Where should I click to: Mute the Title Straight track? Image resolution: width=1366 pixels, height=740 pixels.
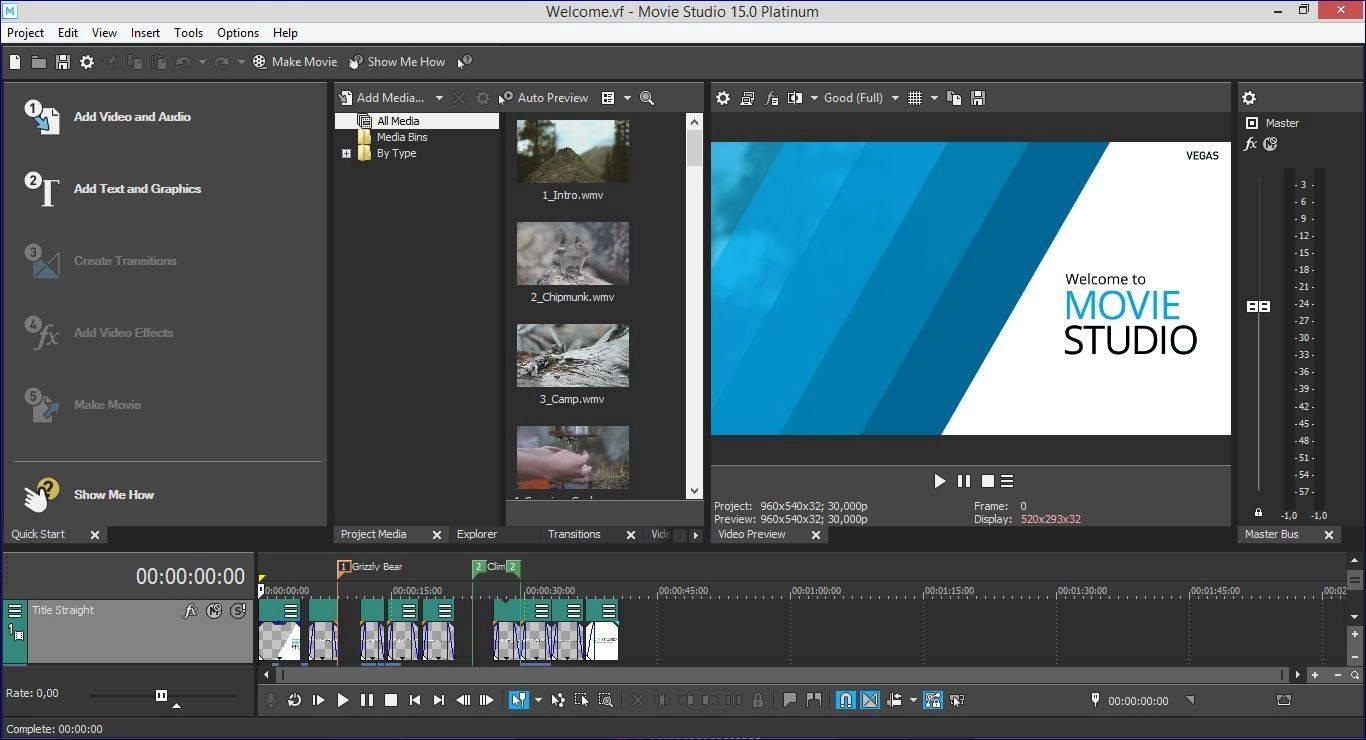pos(214,610)
